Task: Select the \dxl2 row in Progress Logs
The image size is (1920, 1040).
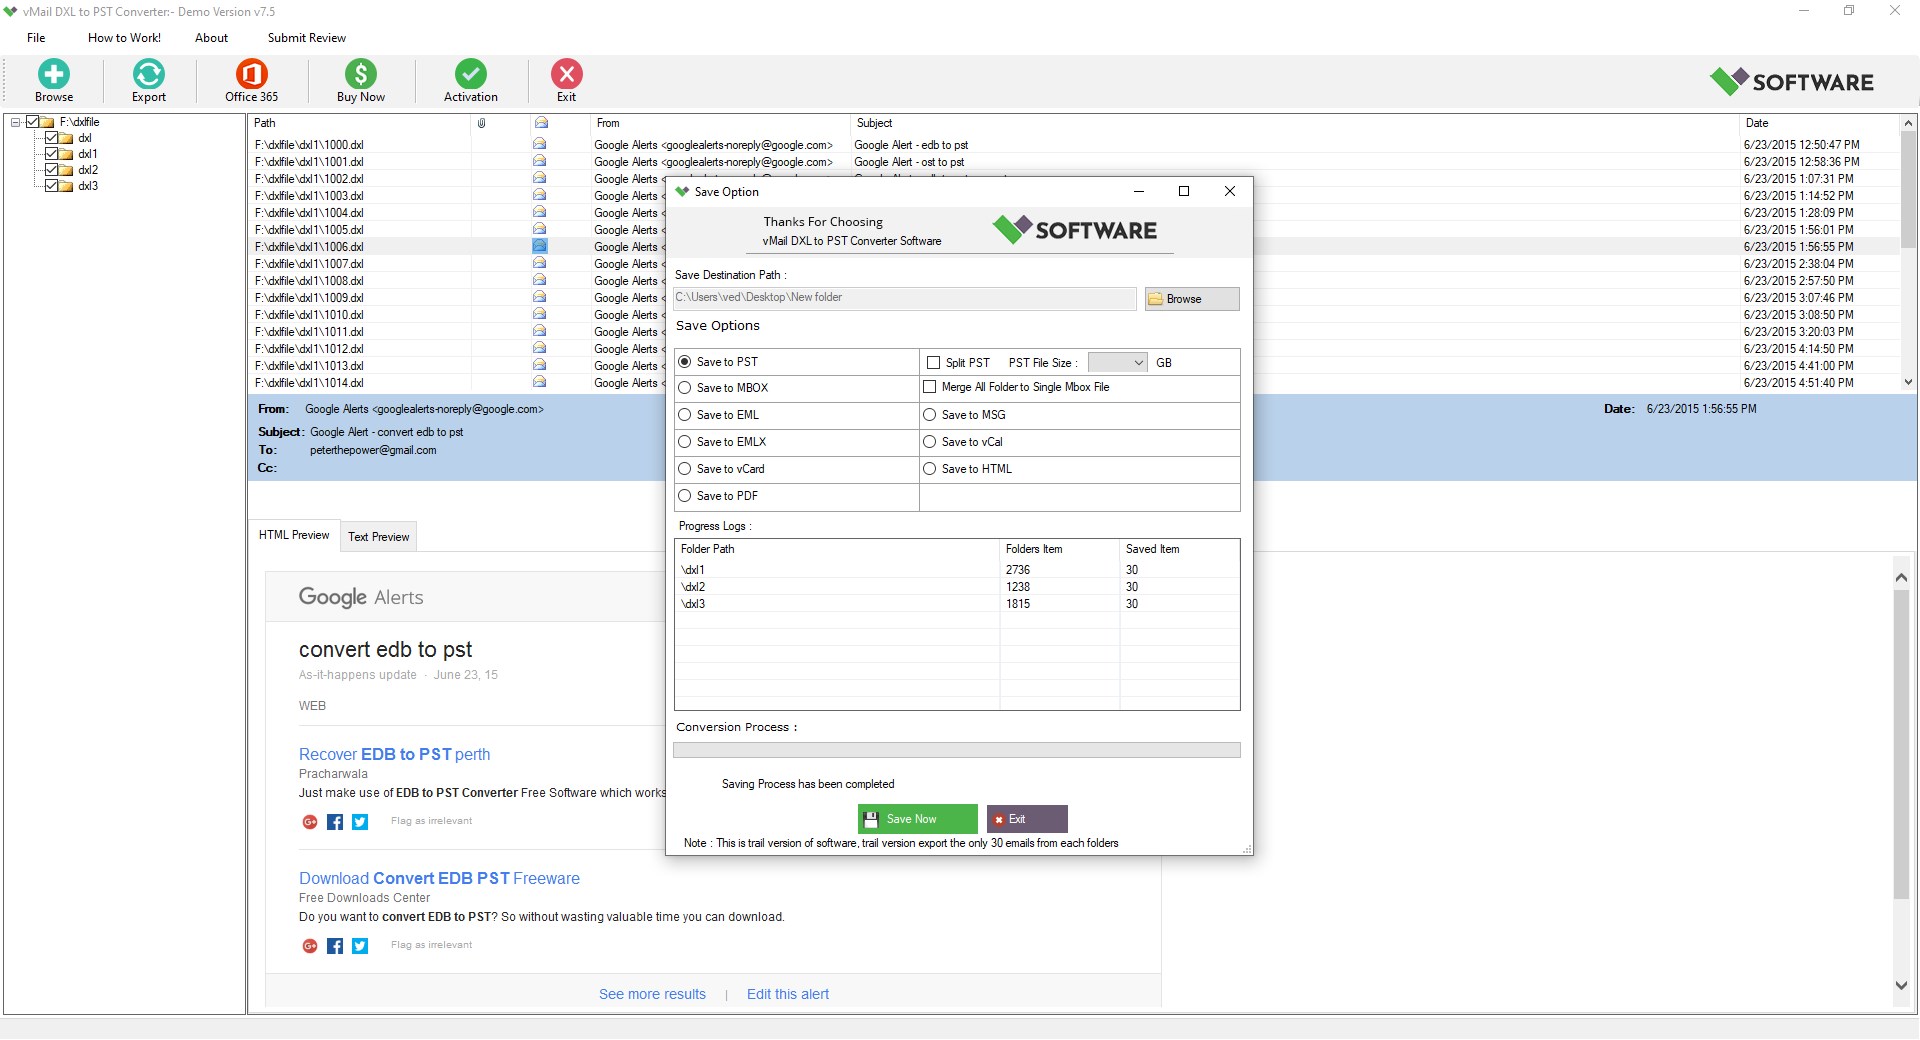Action: tap(957, 587)
